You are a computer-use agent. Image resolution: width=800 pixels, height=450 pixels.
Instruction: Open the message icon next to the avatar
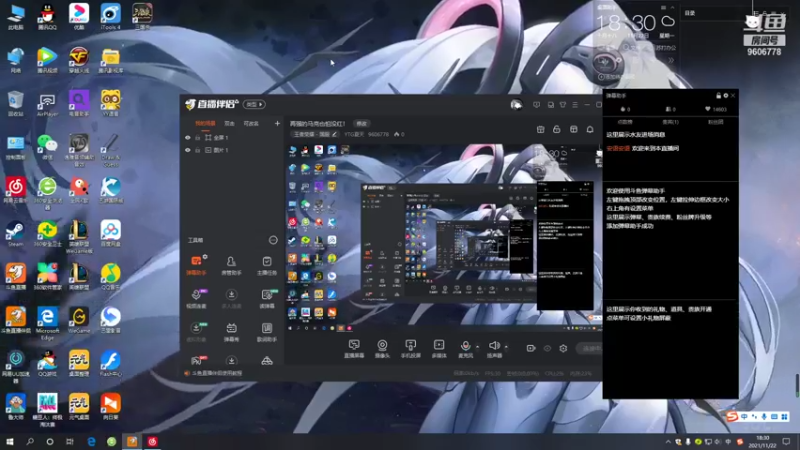tap(536, 105)
